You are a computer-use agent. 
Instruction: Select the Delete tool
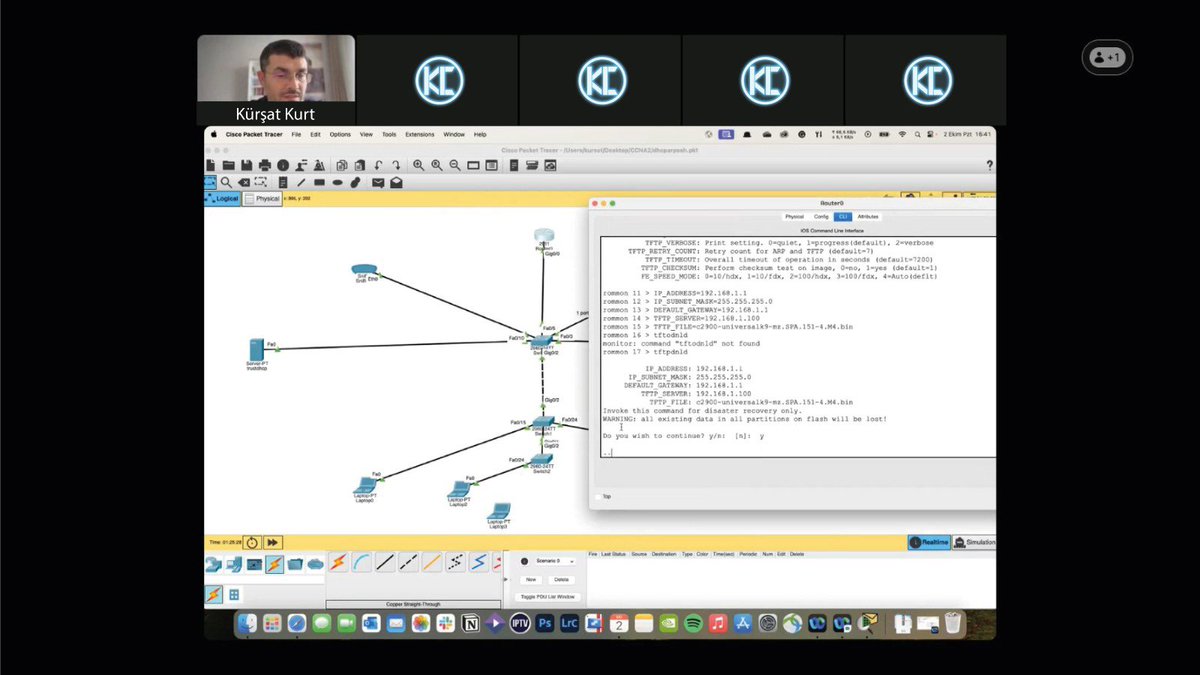244,182
